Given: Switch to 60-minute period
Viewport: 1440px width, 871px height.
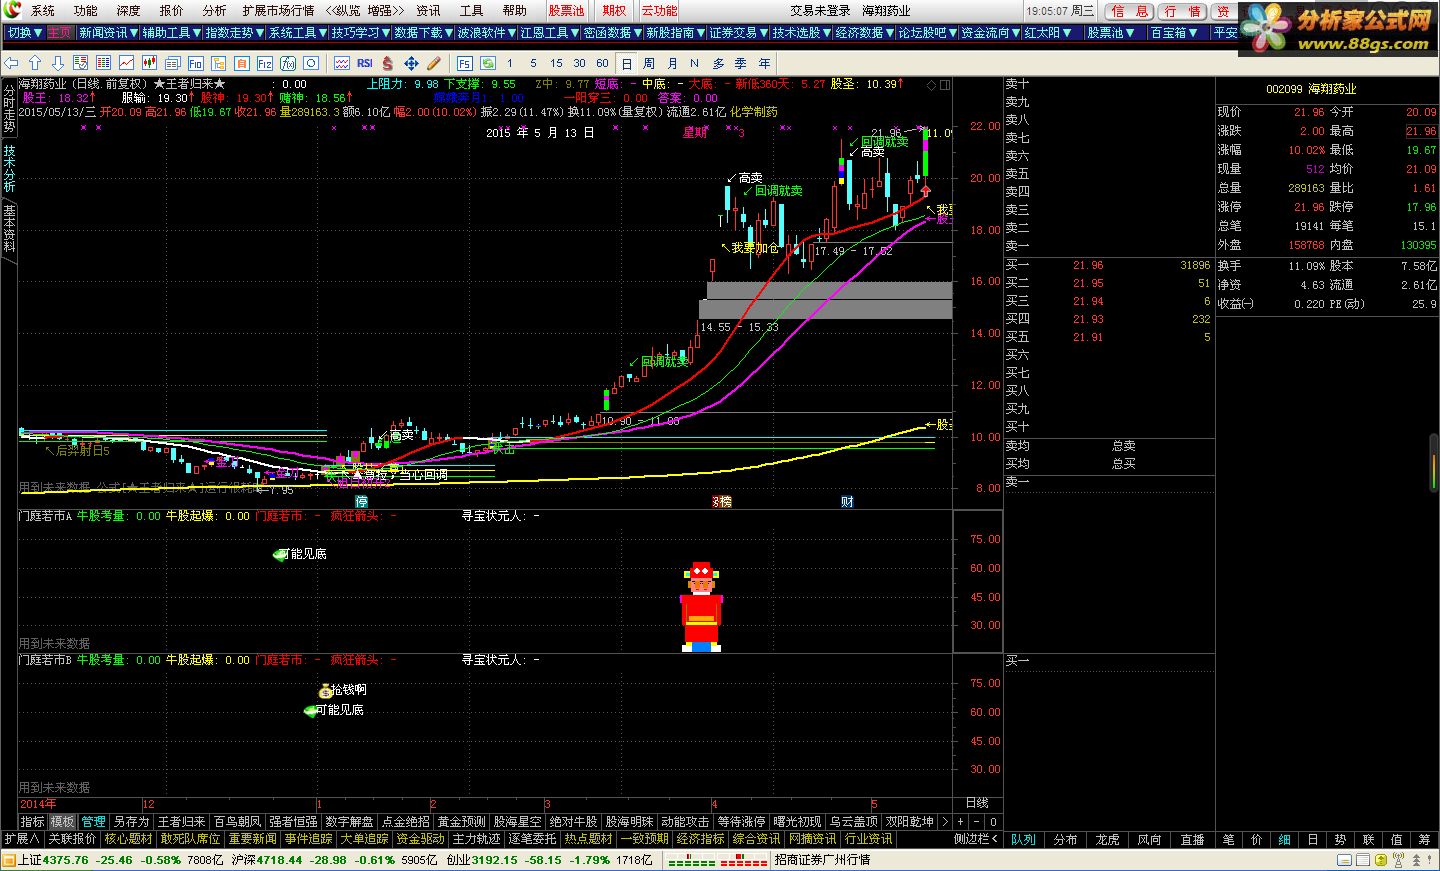Looking at the screenshot, I should point(602,63).
